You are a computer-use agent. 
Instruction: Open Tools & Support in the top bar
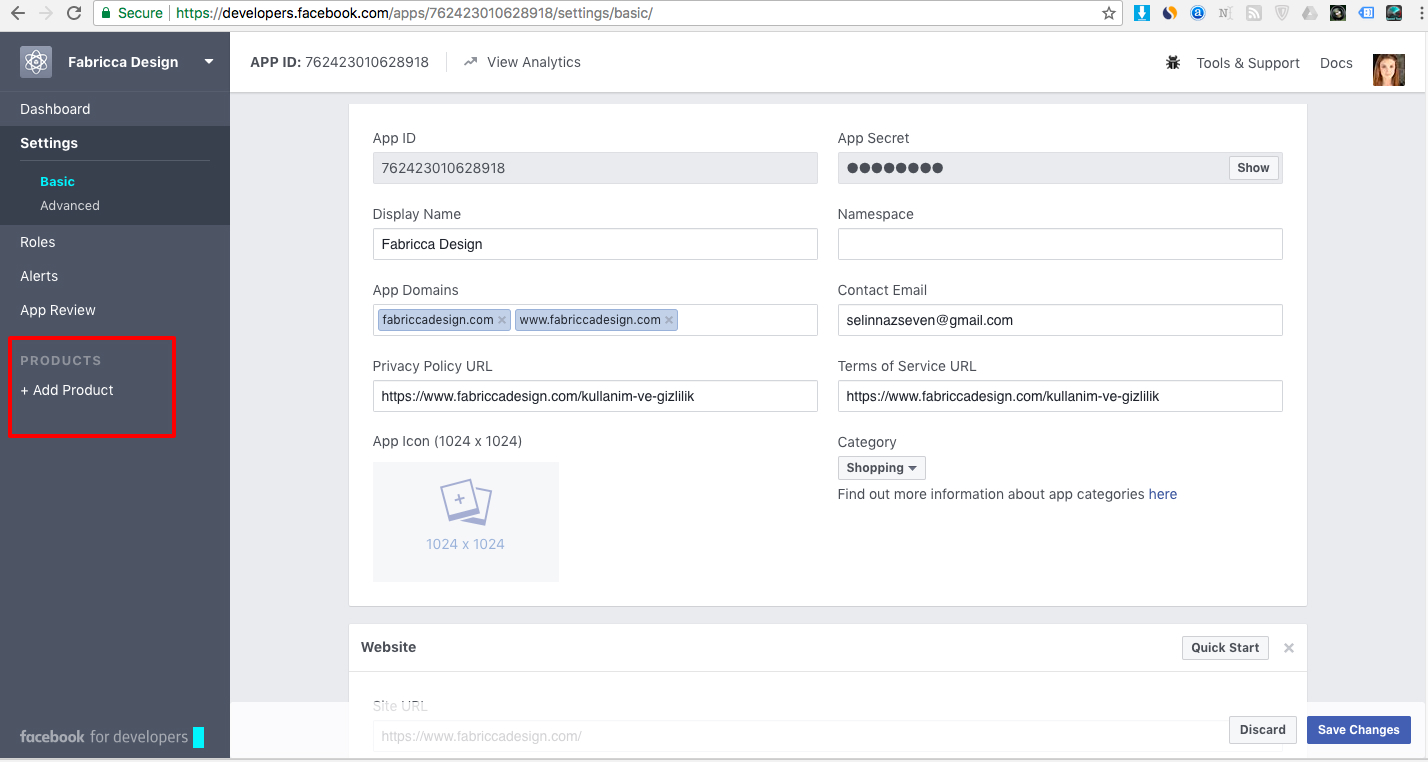(1248, 63)
